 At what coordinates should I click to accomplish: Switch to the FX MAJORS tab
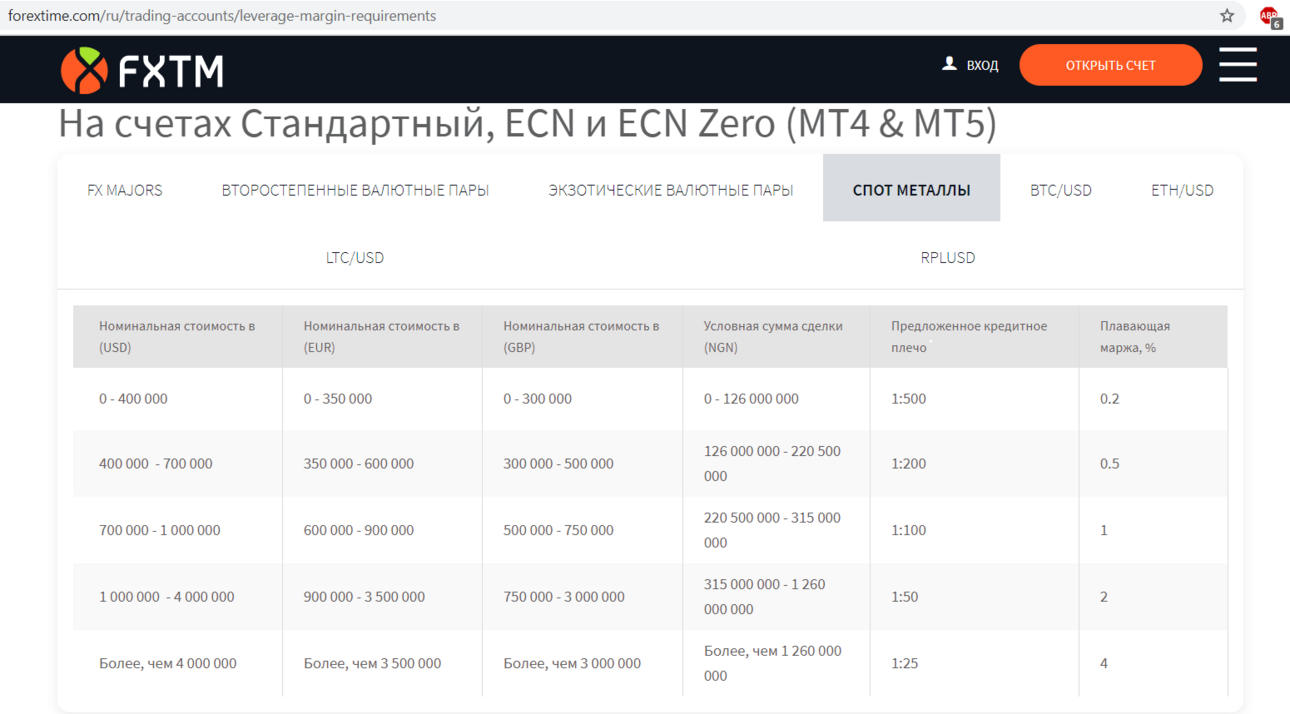pos(125,190)
